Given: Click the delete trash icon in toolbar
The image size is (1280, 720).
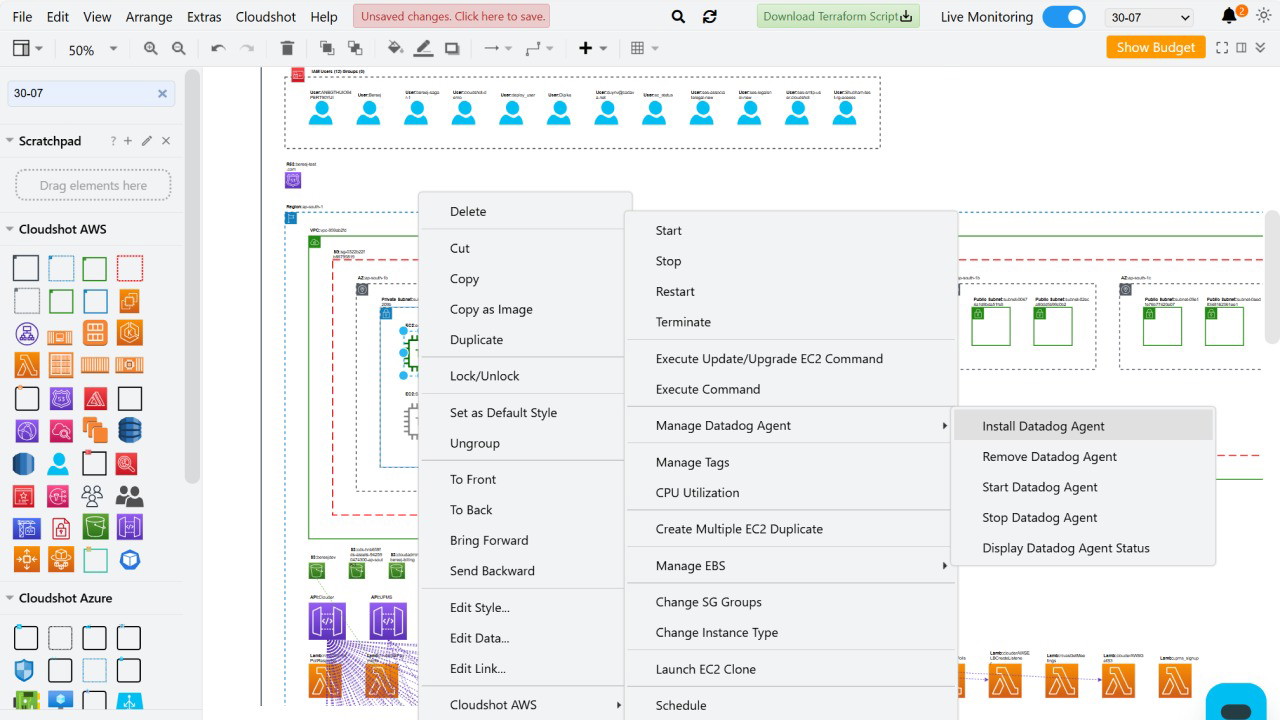Looking at the screenshot, I should 287,48.
